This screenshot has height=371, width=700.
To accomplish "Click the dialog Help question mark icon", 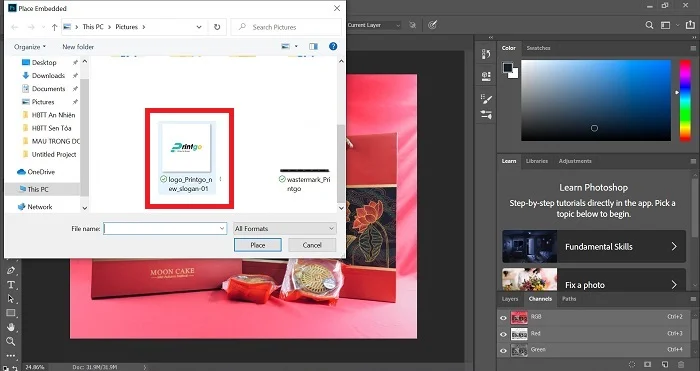I will tap(333, 46).
